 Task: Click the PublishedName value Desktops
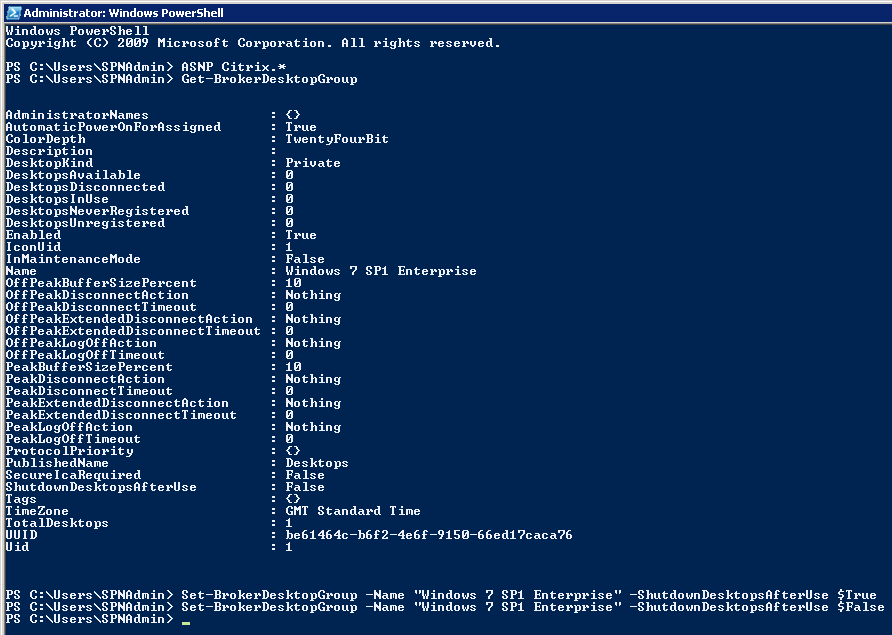tap(317, 463)
